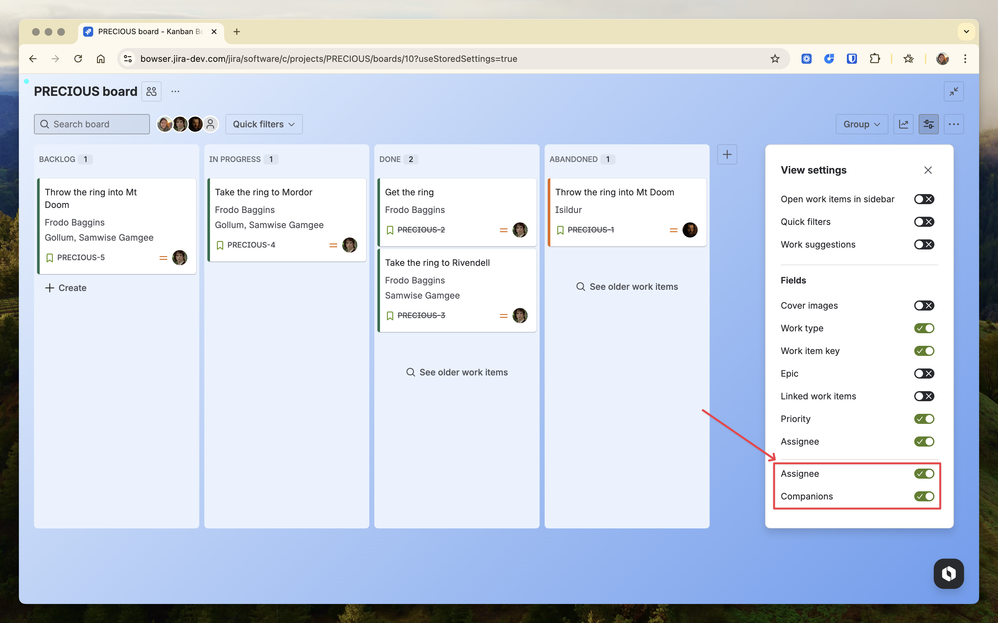
Task: Open the PRECIOUS-3 issue key link
Action: 421,316
